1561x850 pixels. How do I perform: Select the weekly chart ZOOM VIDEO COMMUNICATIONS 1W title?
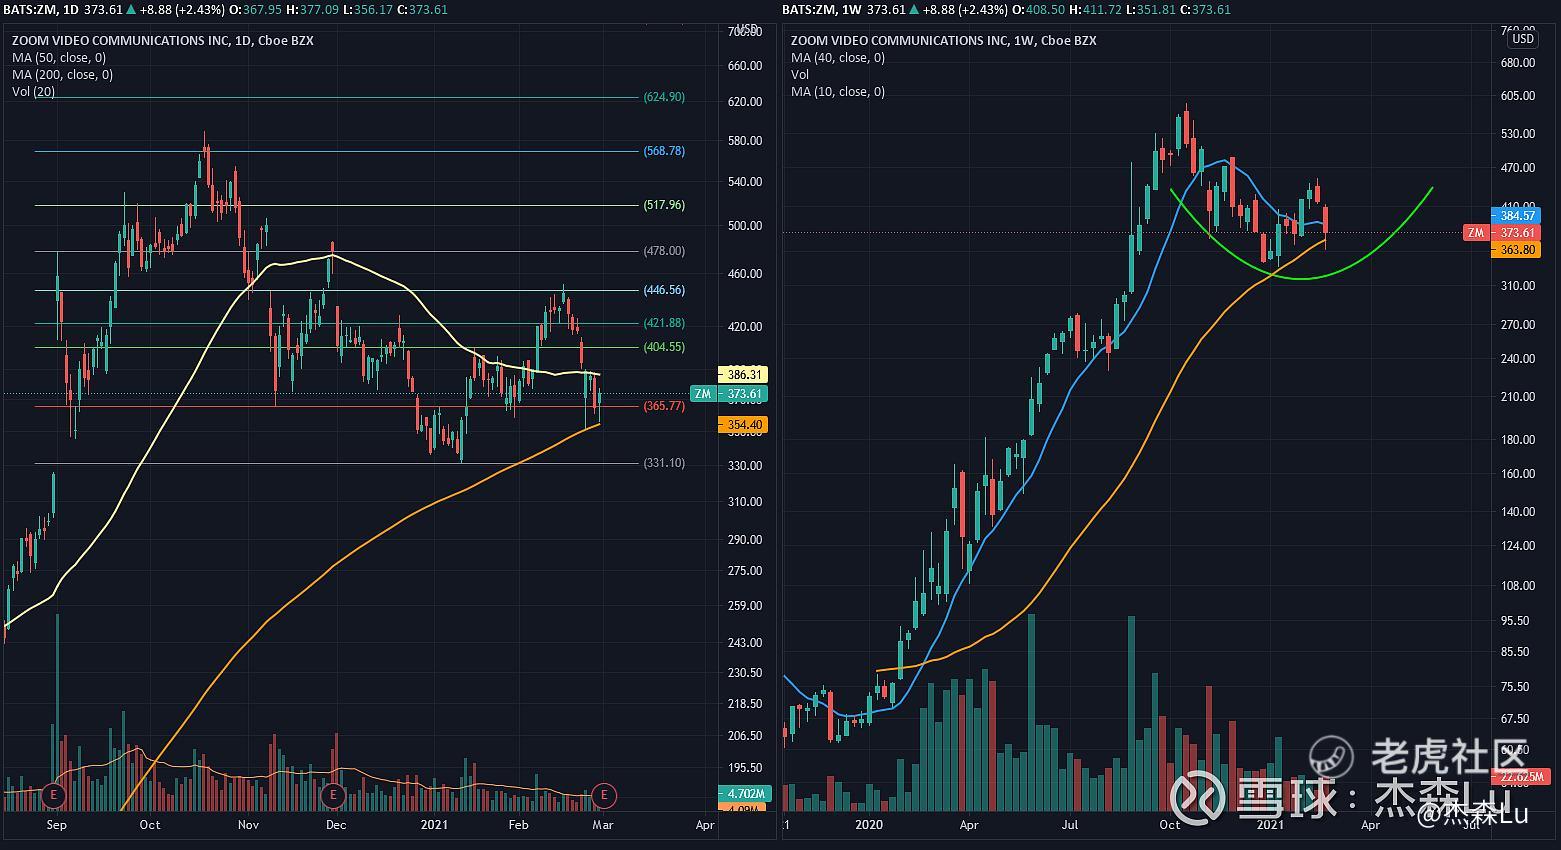click(x=943, y=41)
